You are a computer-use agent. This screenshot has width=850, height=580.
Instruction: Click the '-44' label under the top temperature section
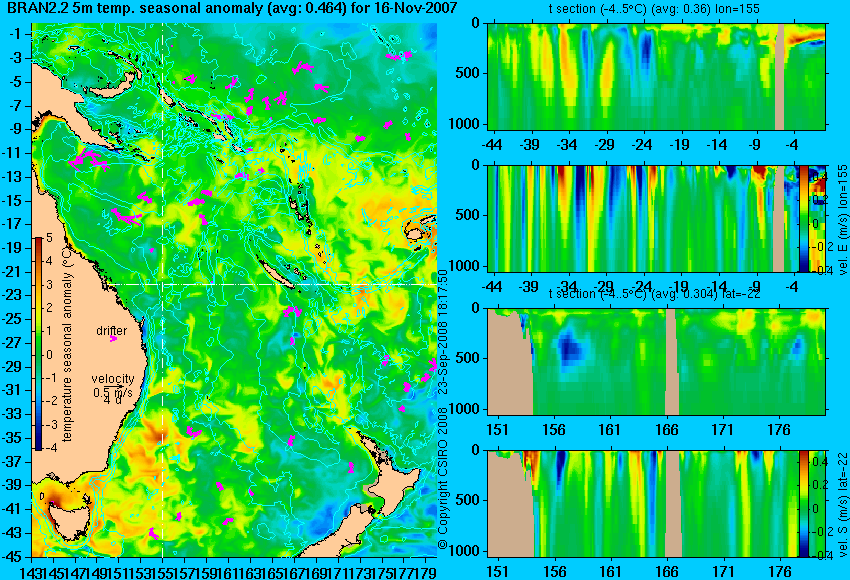(x=492, y=145)
